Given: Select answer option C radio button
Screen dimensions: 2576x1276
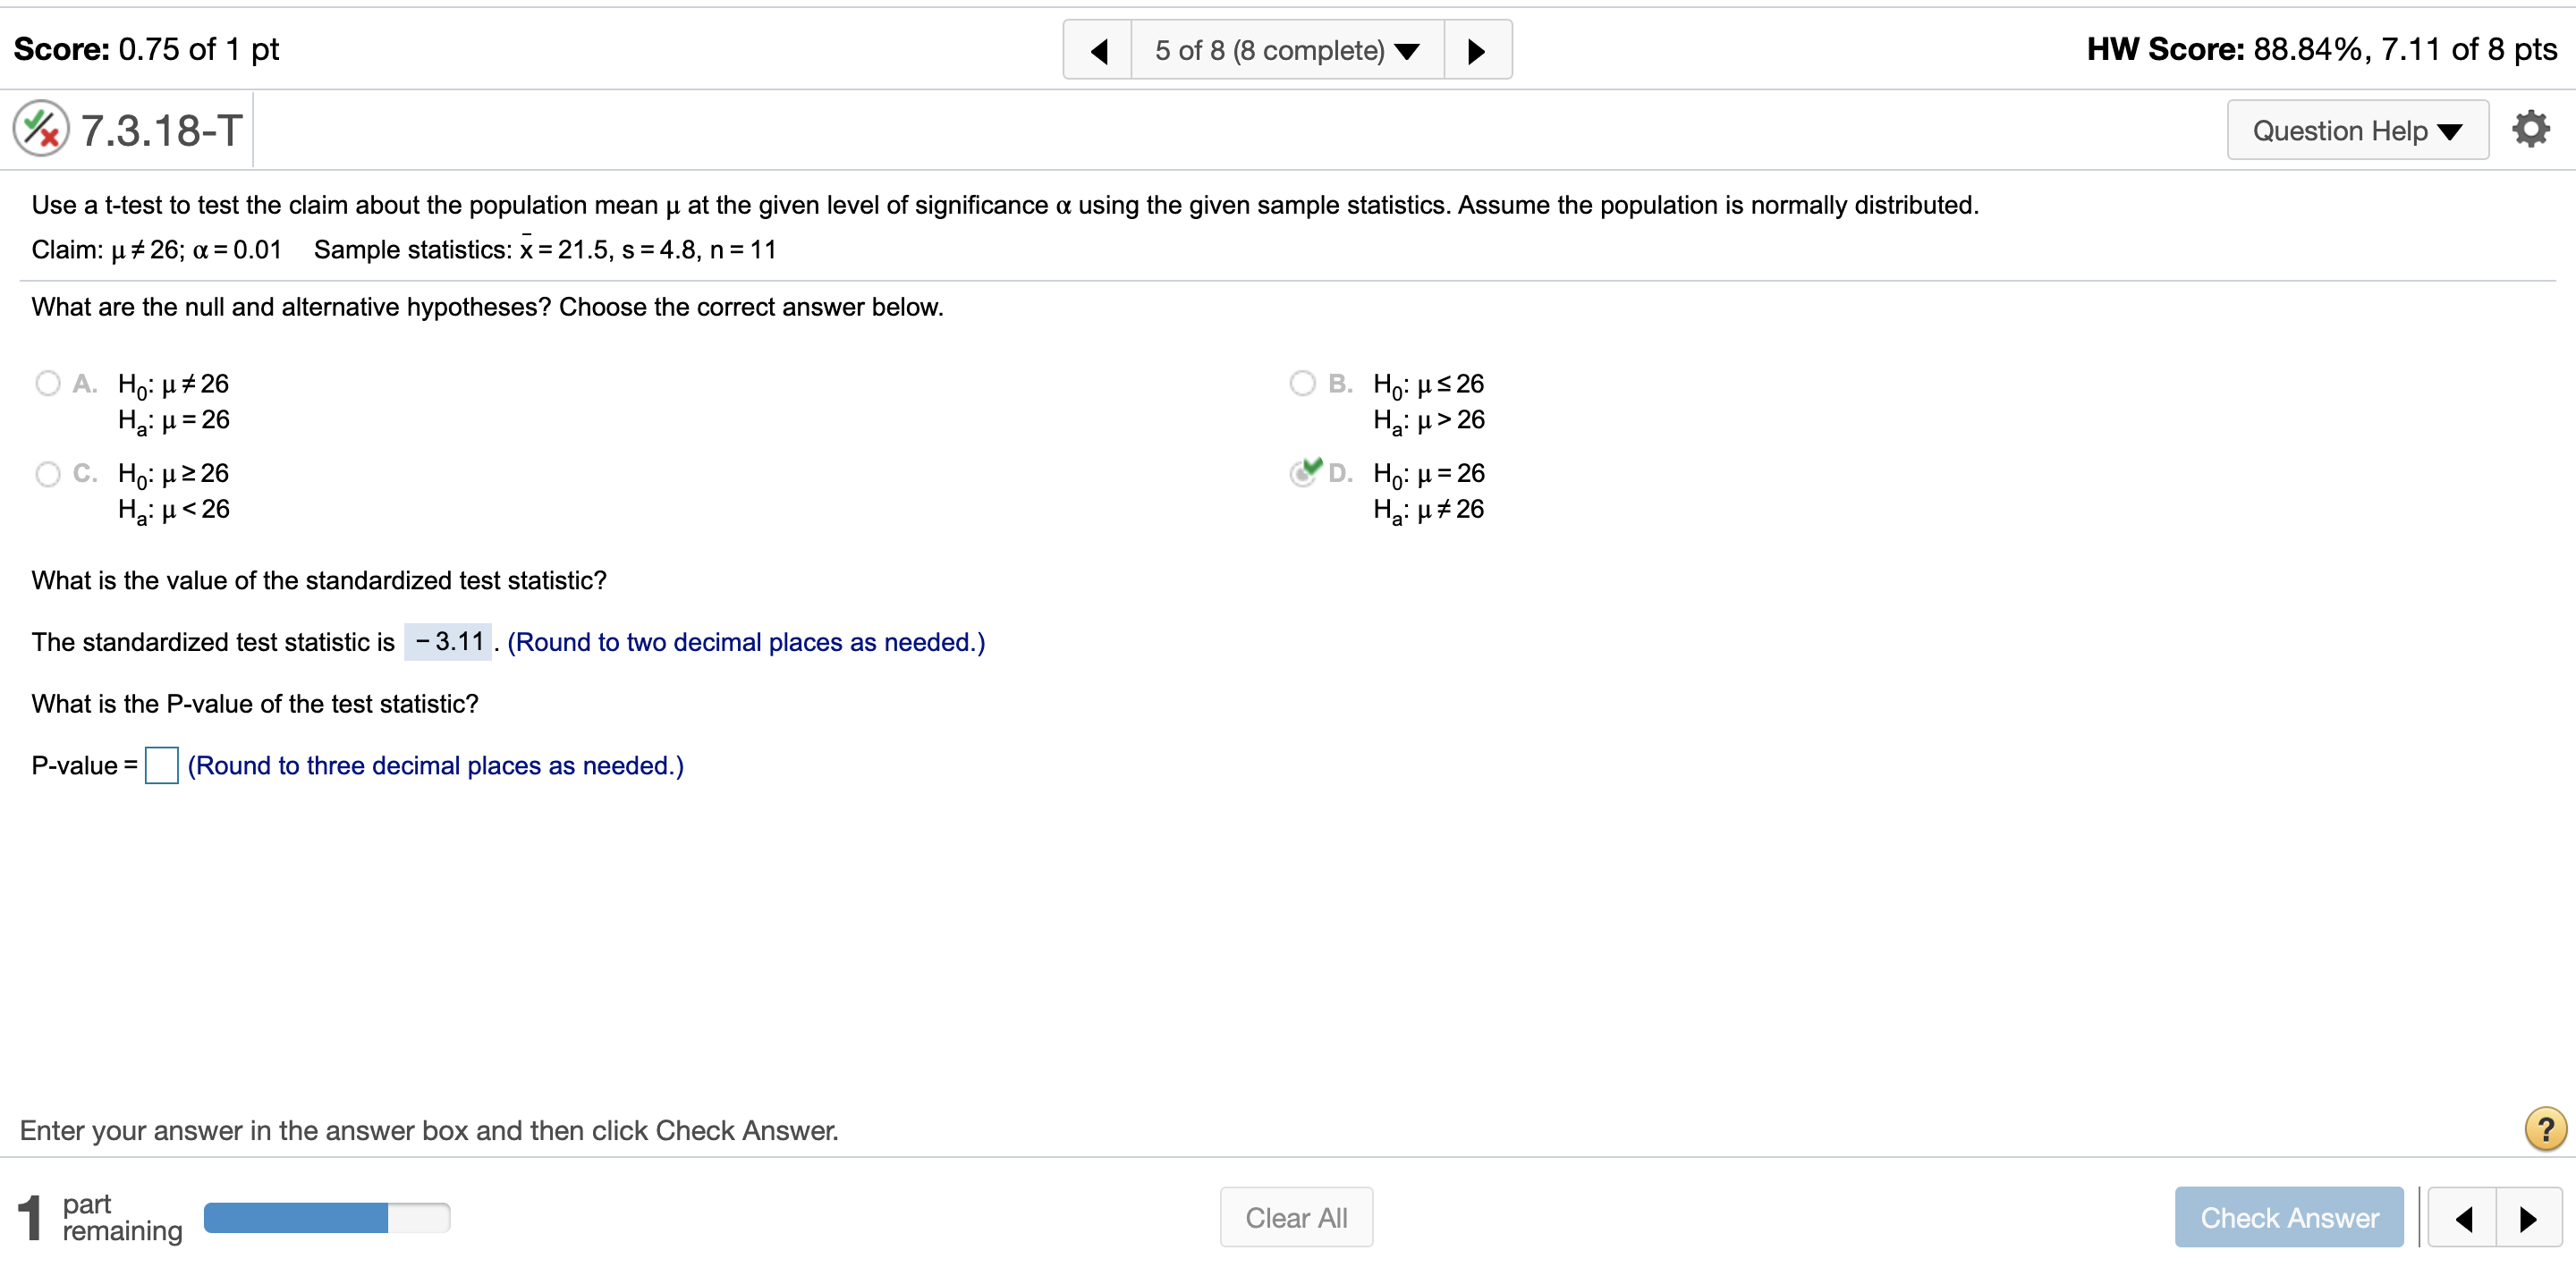Looking at the screenshot, I should (48, 473).
